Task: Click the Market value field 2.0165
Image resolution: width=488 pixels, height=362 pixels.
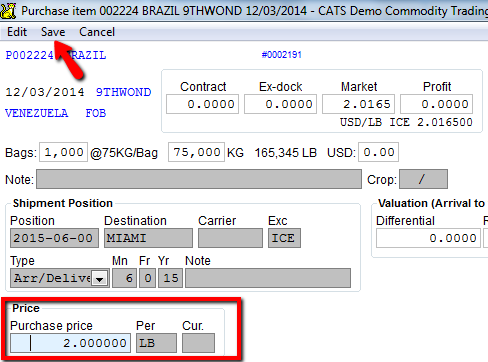Action: 358,104
